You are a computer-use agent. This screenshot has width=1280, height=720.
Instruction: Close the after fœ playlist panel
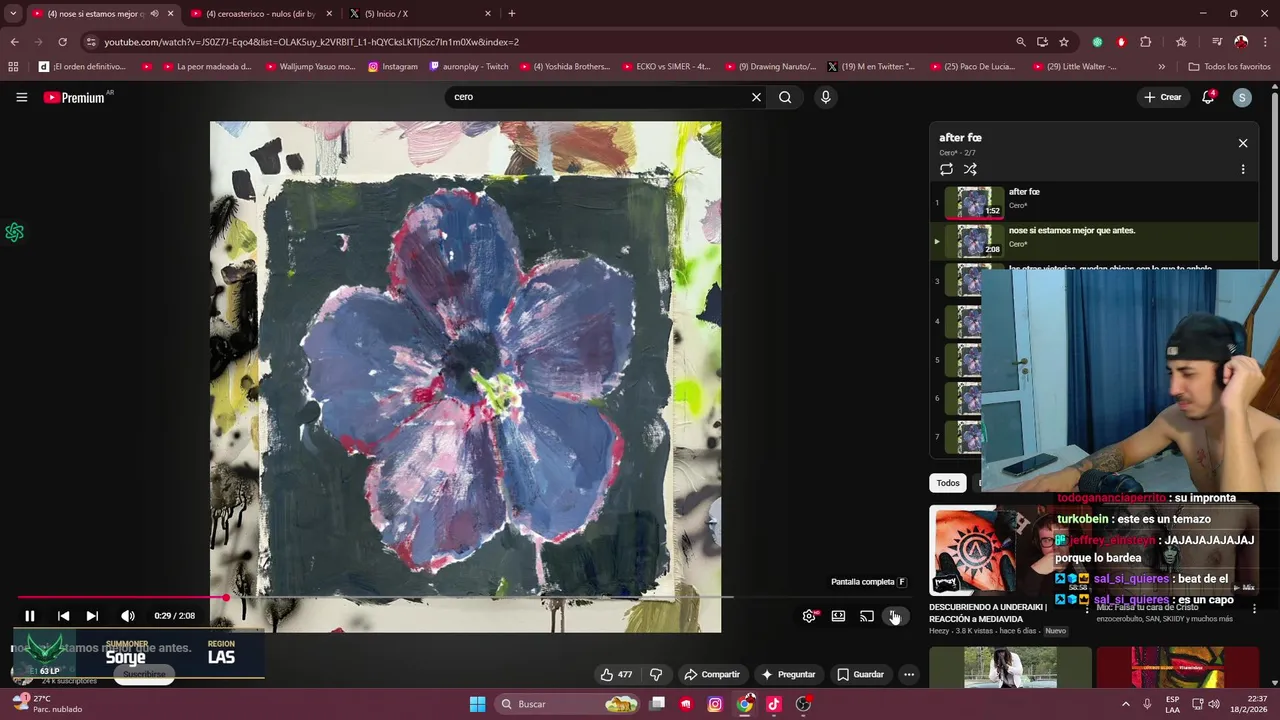click(1243, 143)
